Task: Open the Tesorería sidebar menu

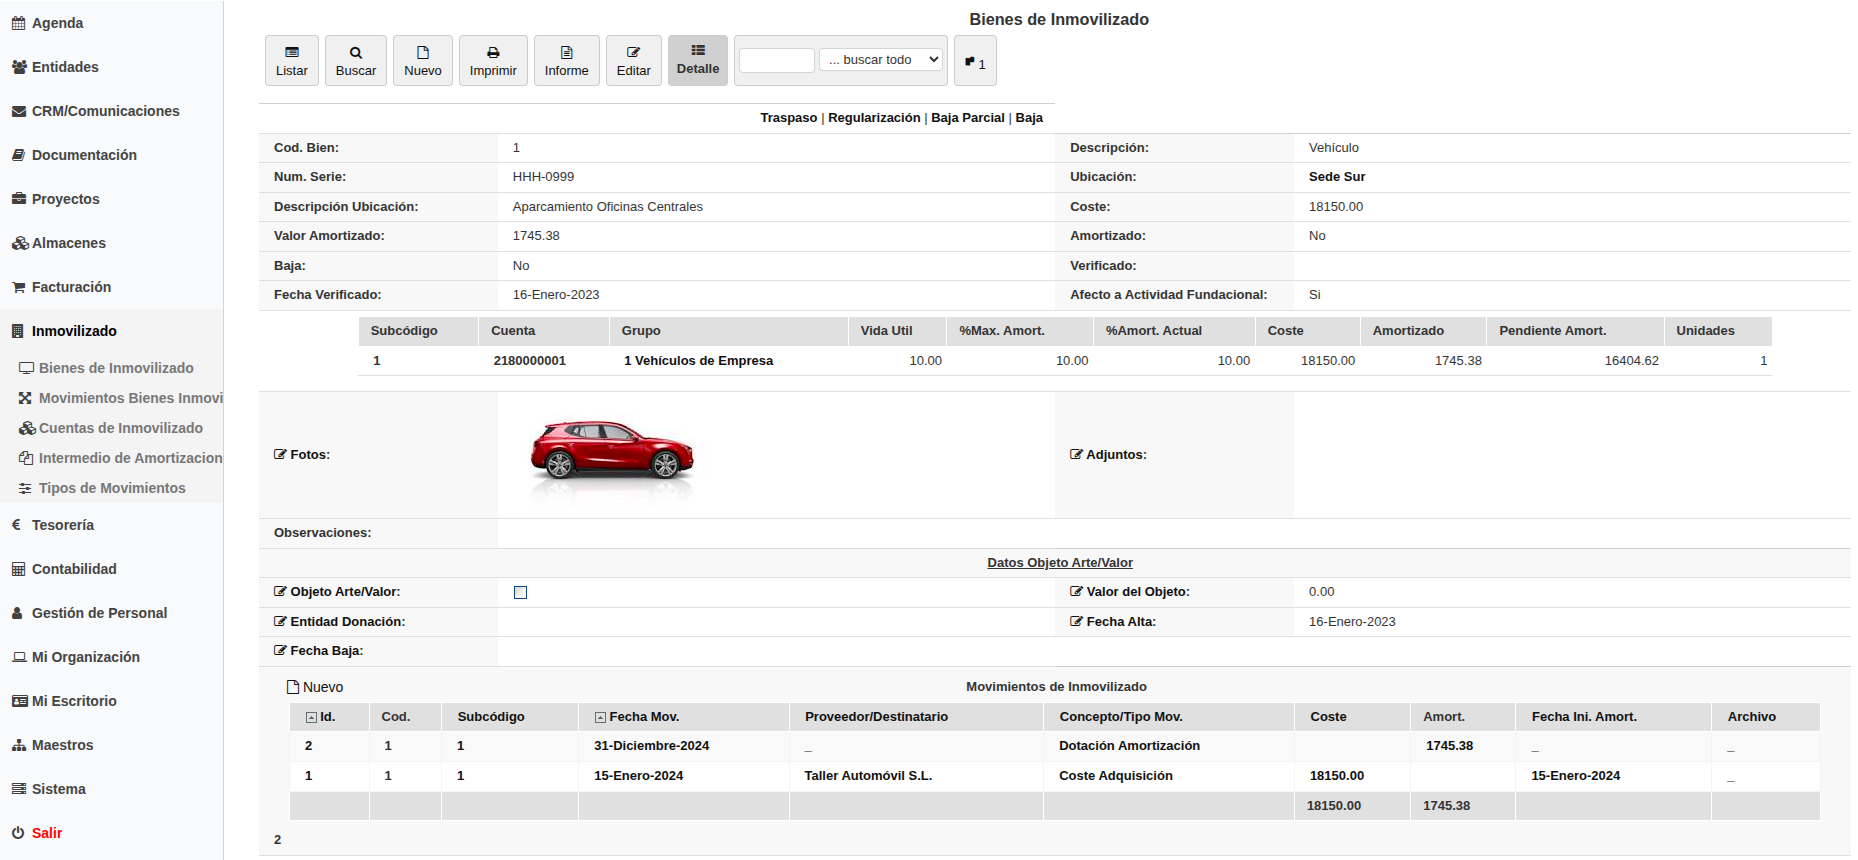Action: click(62, 525)
